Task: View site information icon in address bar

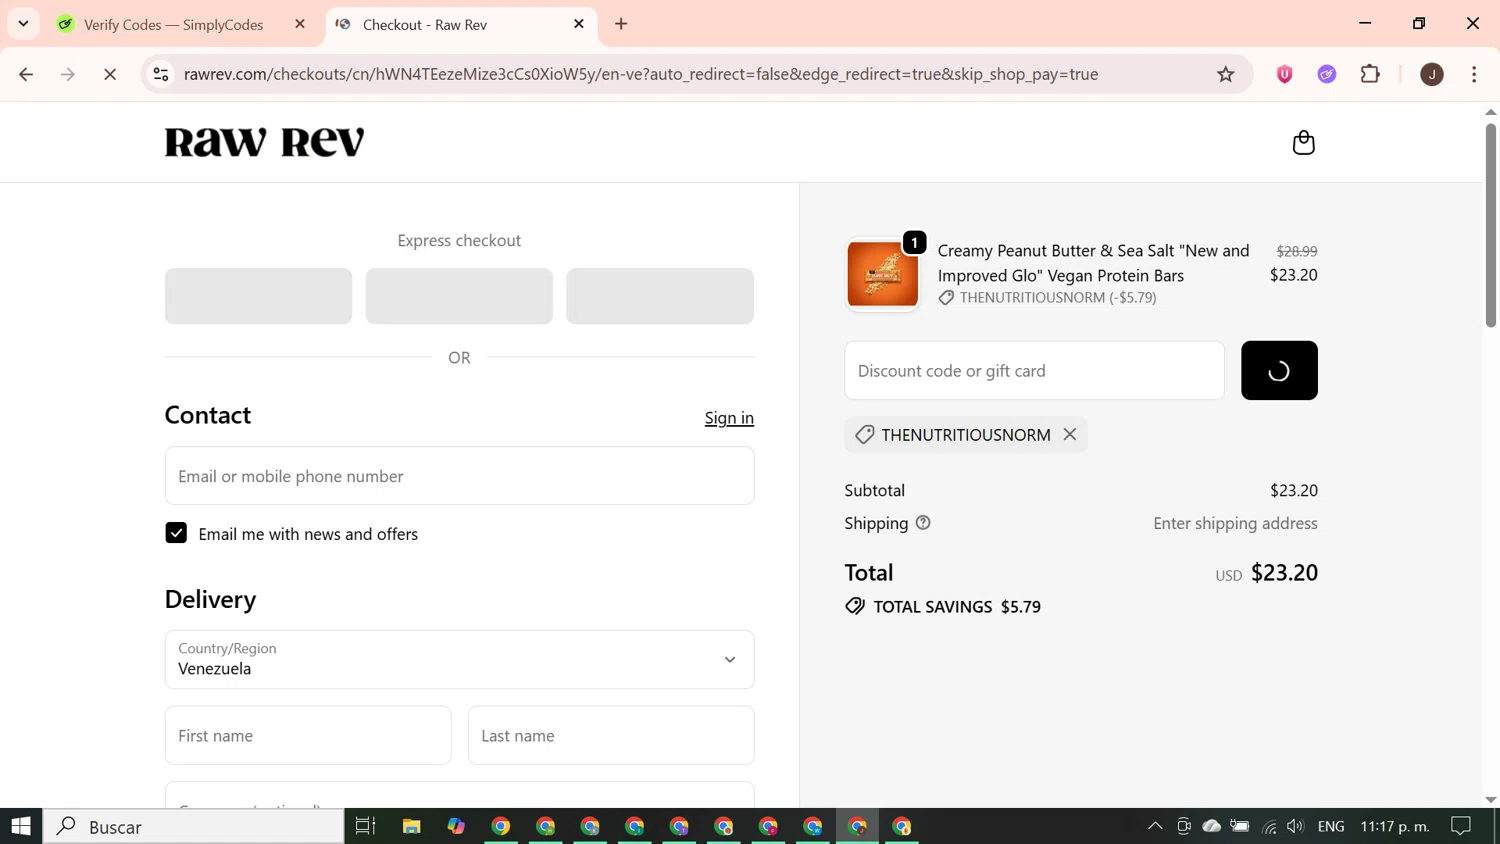Action: pyautogui.click(x=161, y=74)
